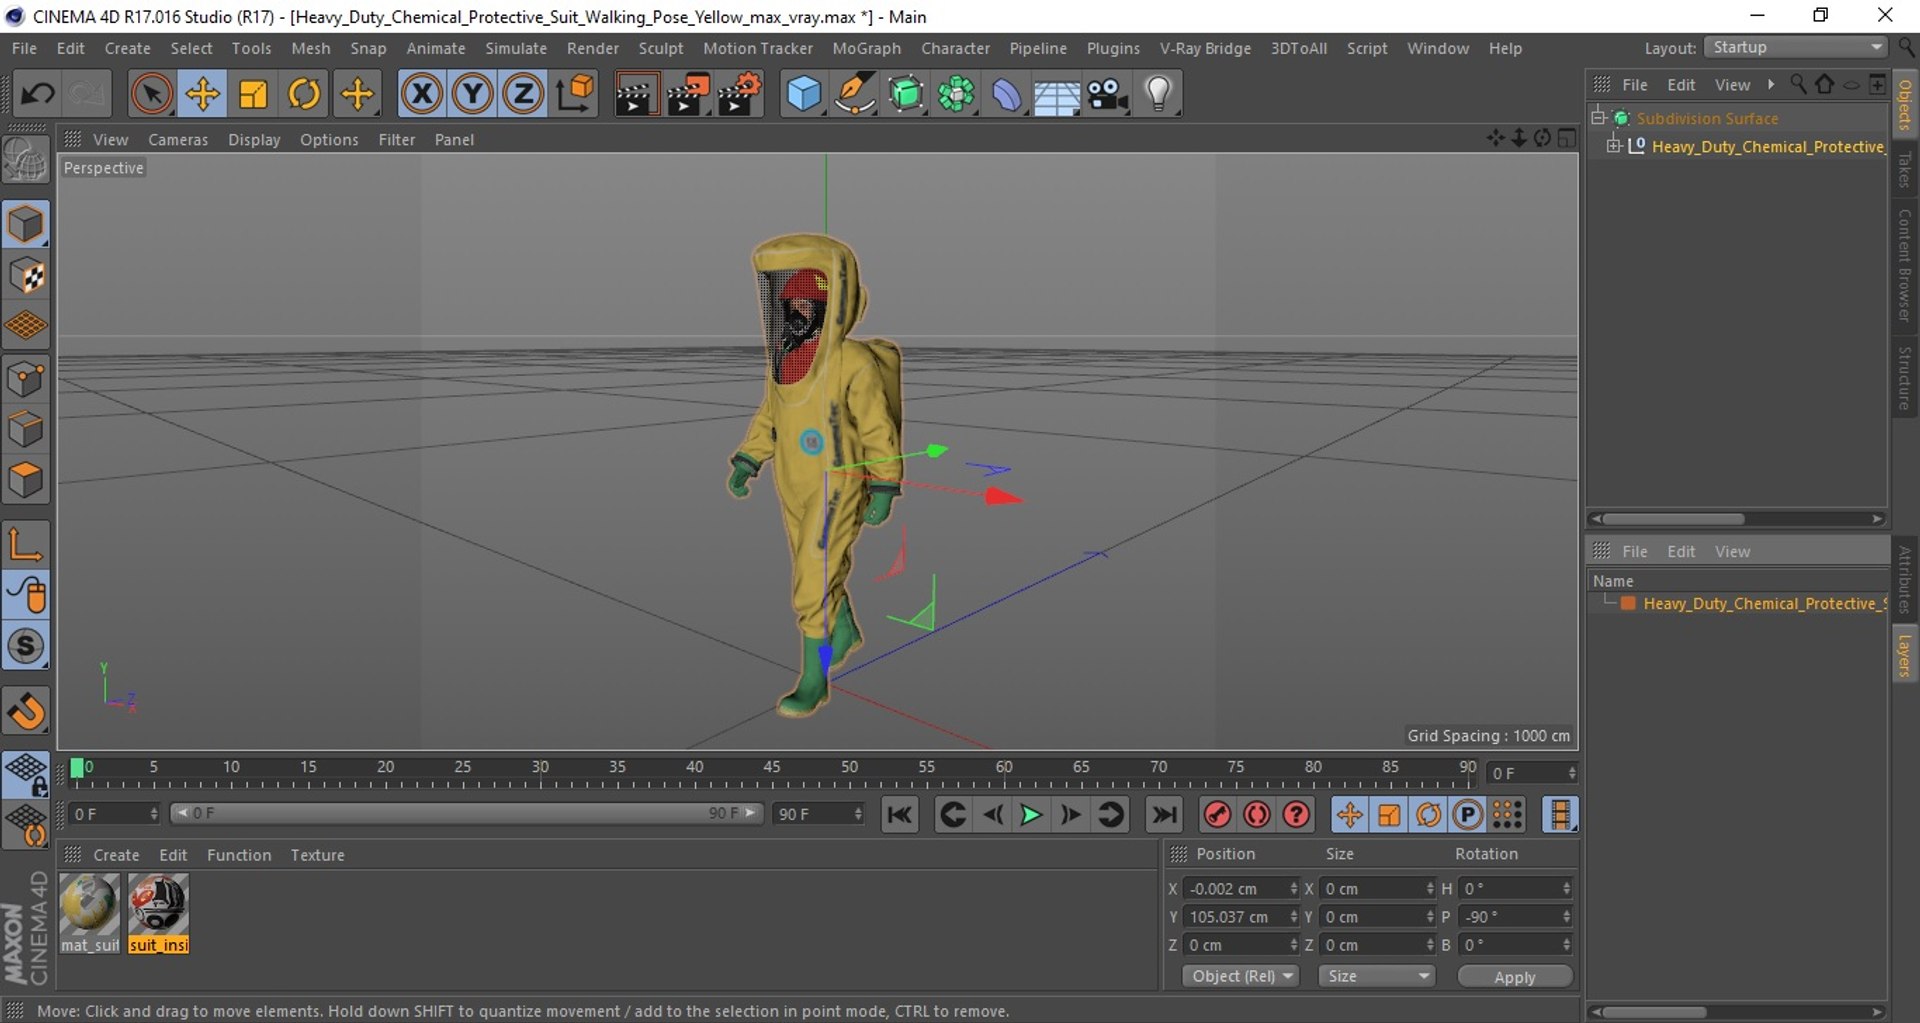
Task: Open the Content Browser side tab
Action: click(1905, 266)
